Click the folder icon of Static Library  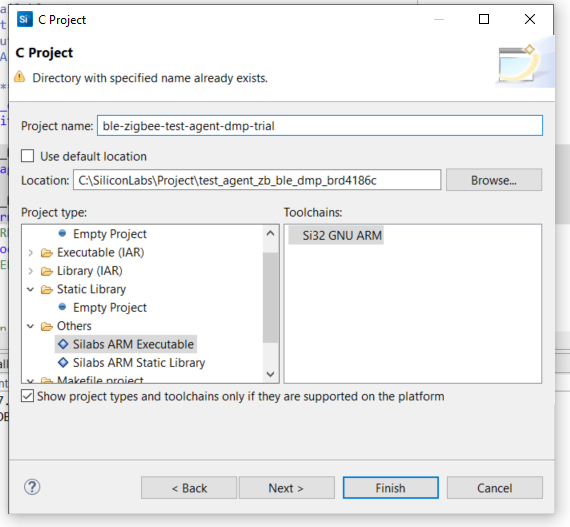click(x=47, y=289)
